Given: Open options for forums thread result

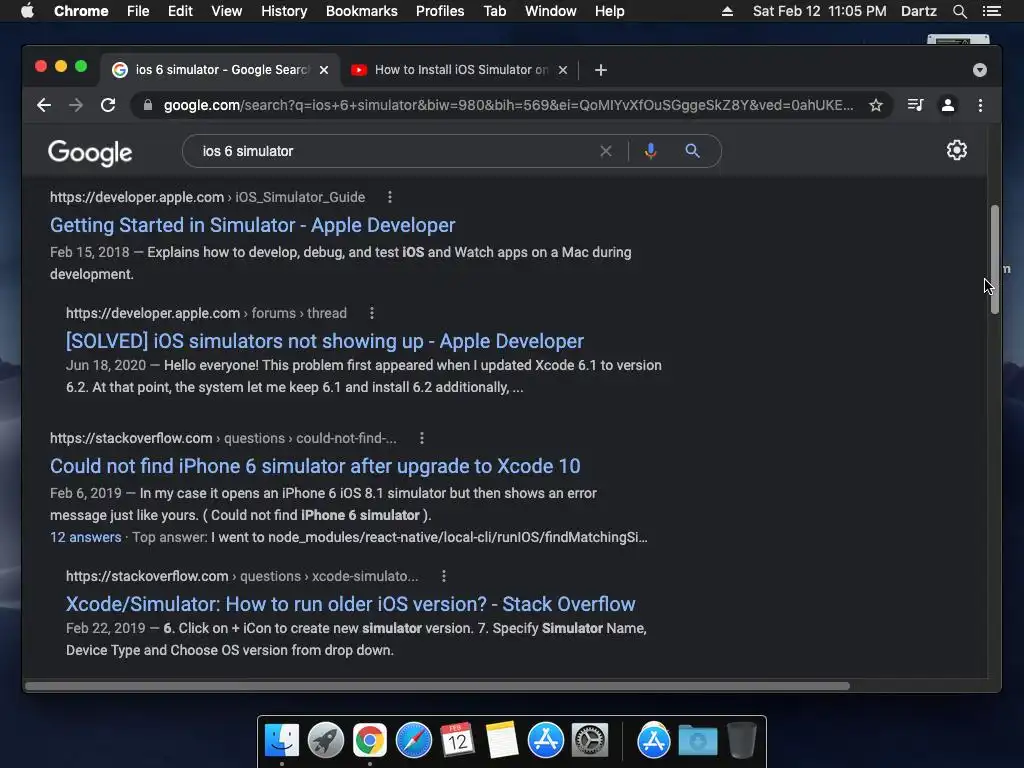Looking at the screenshot, I should pos(372,313).
